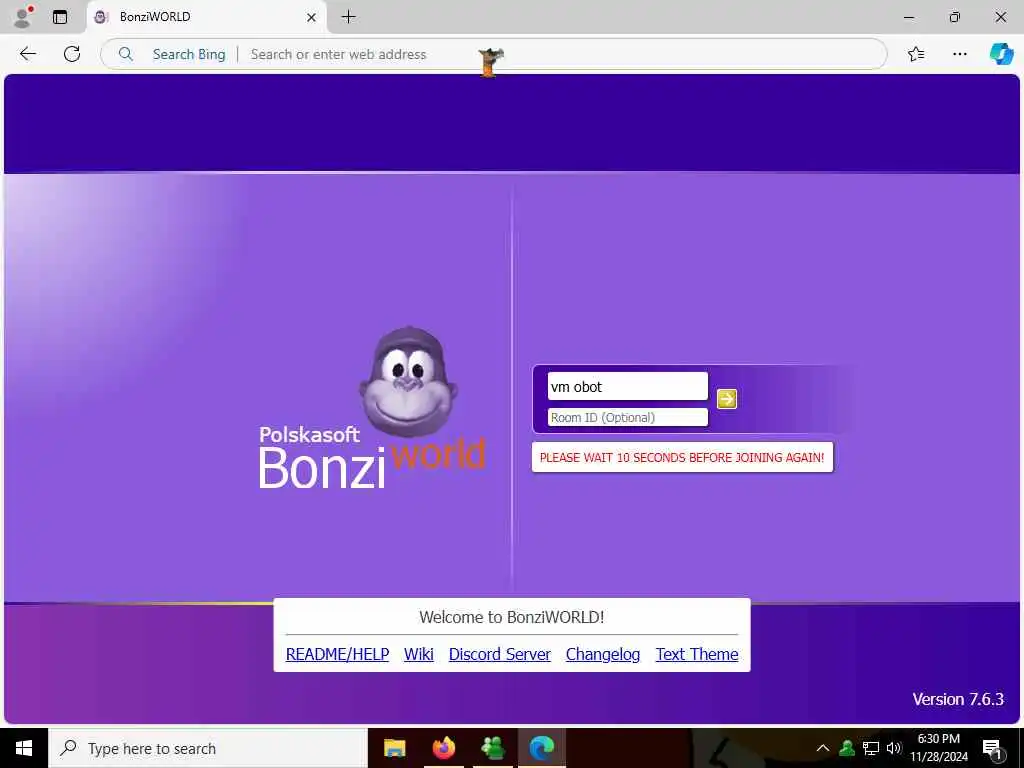Open the Wiki link
Image resolution: width=1024 pixels, height=768 pixels.
pyautogui.click(x=419, y=654)
